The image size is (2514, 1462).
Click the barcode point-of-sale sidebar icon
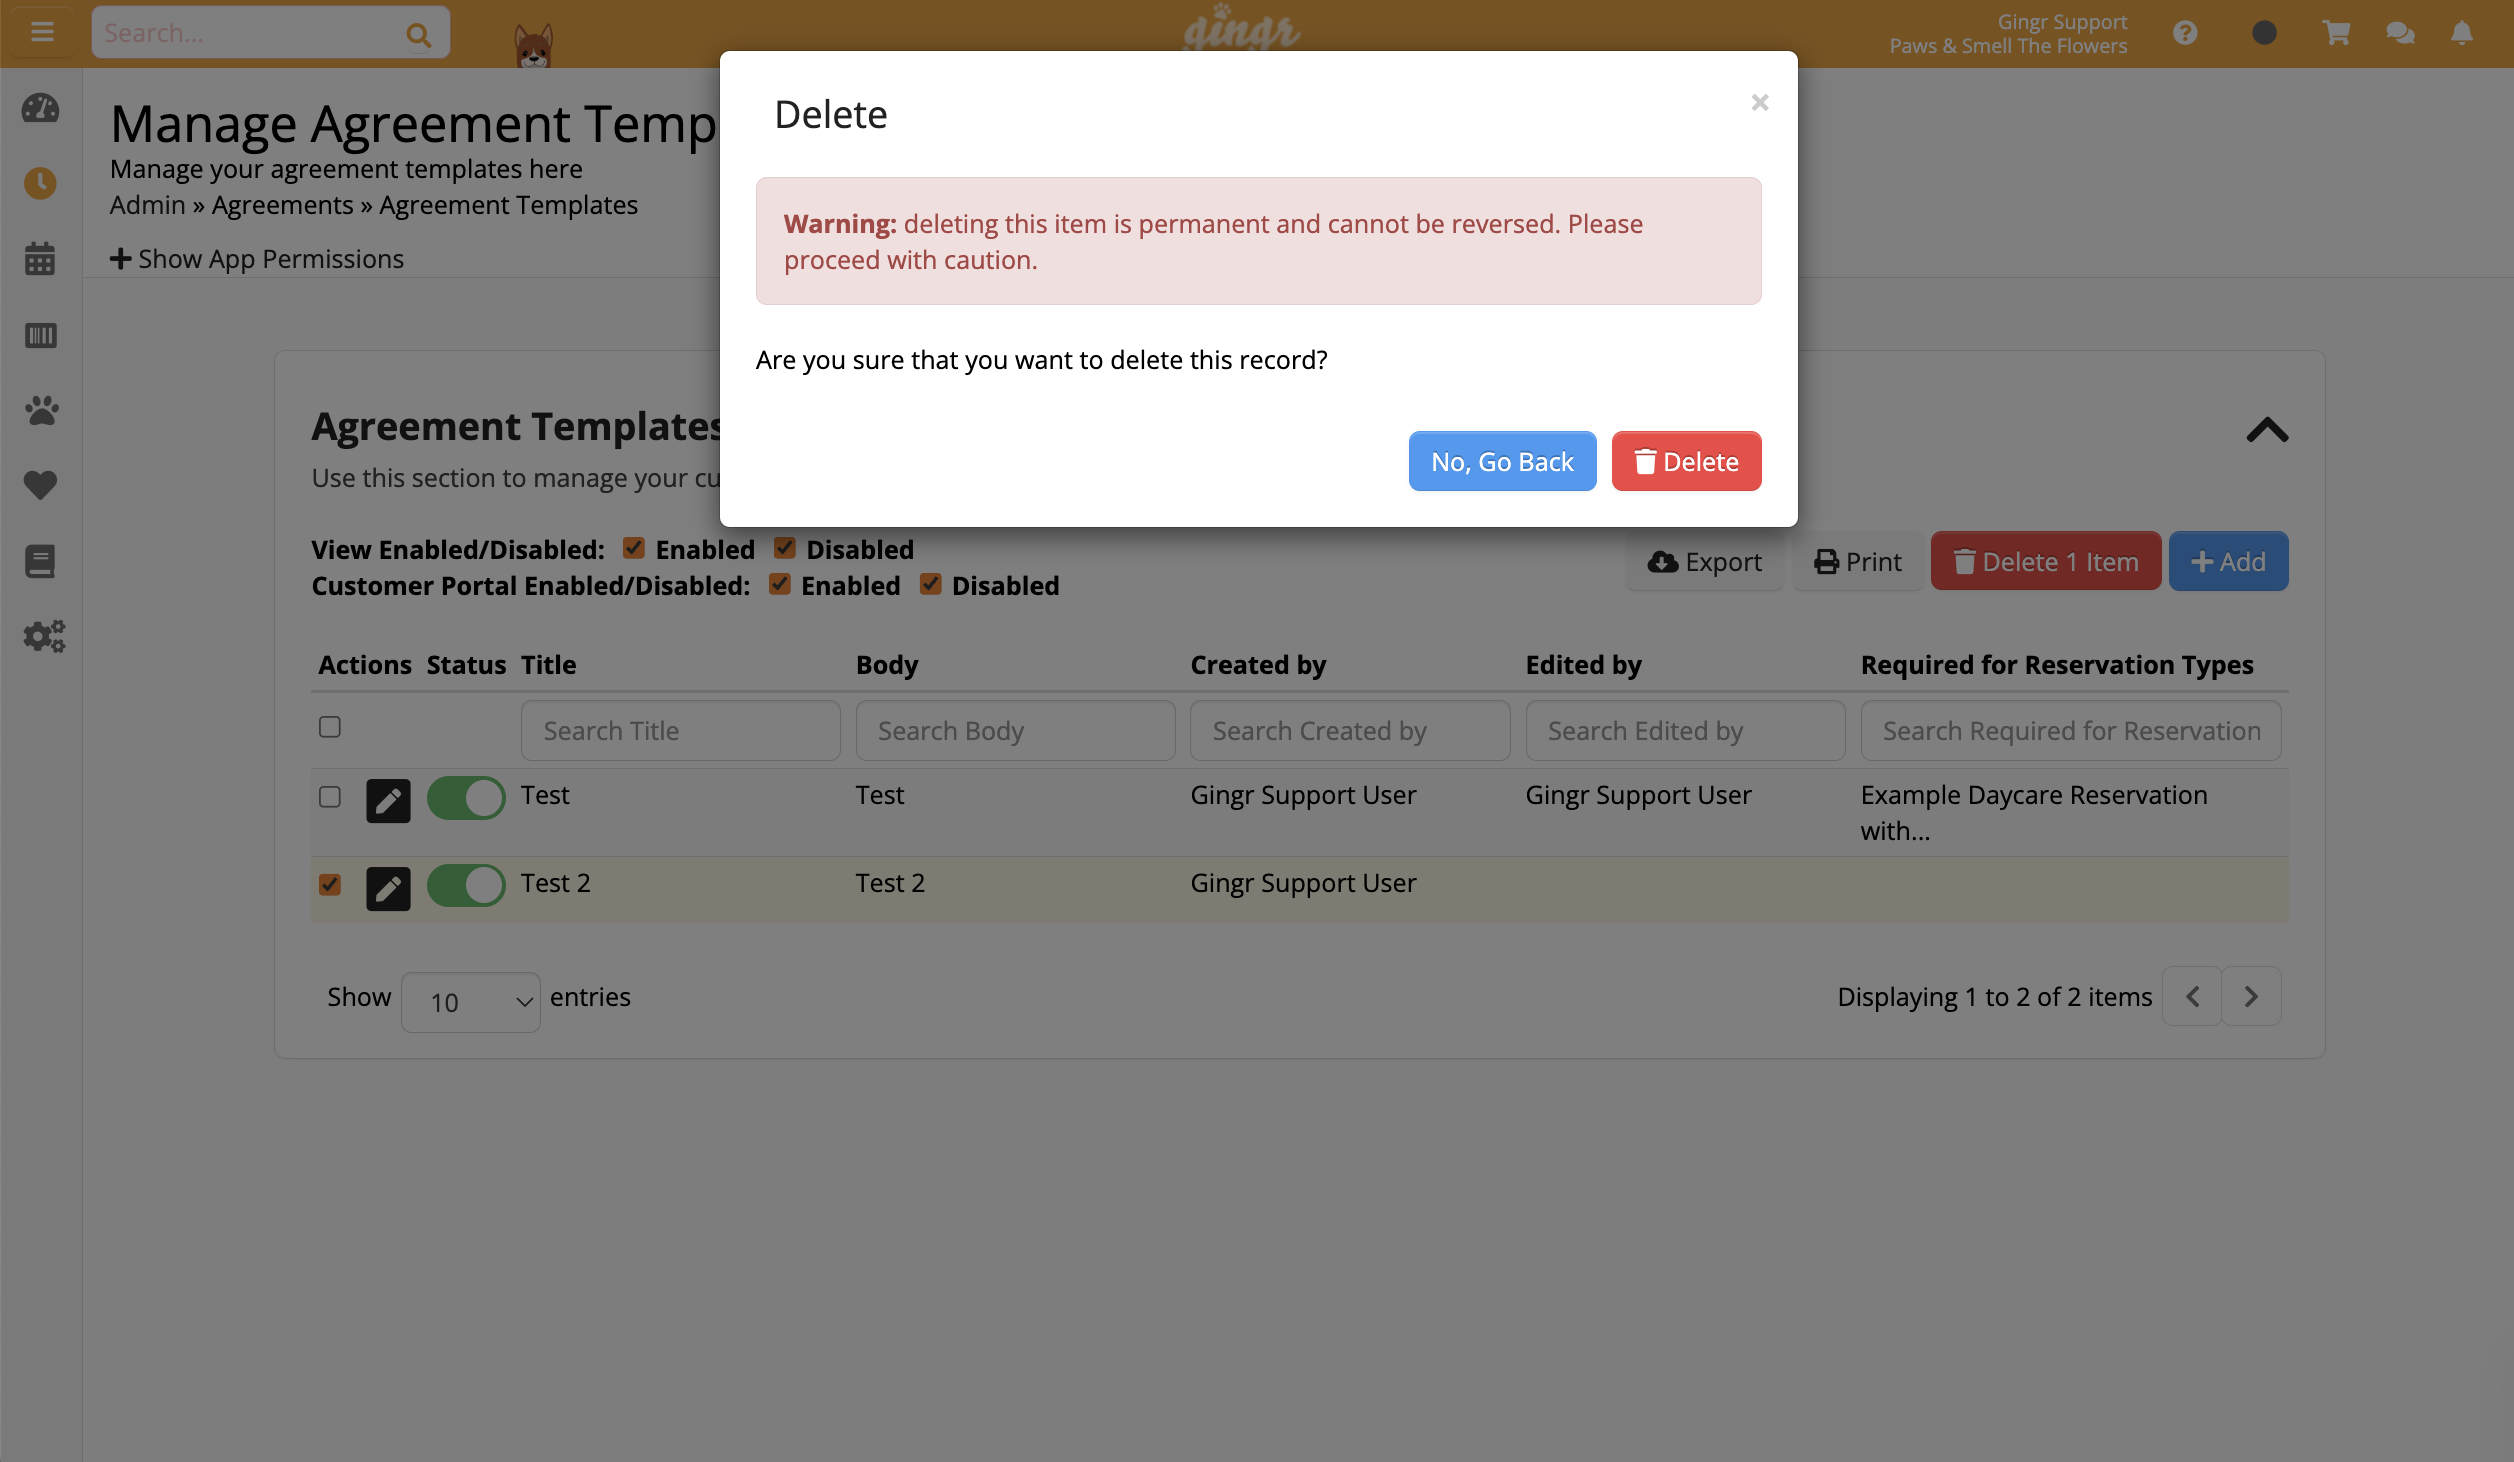[x=40, y=336]
